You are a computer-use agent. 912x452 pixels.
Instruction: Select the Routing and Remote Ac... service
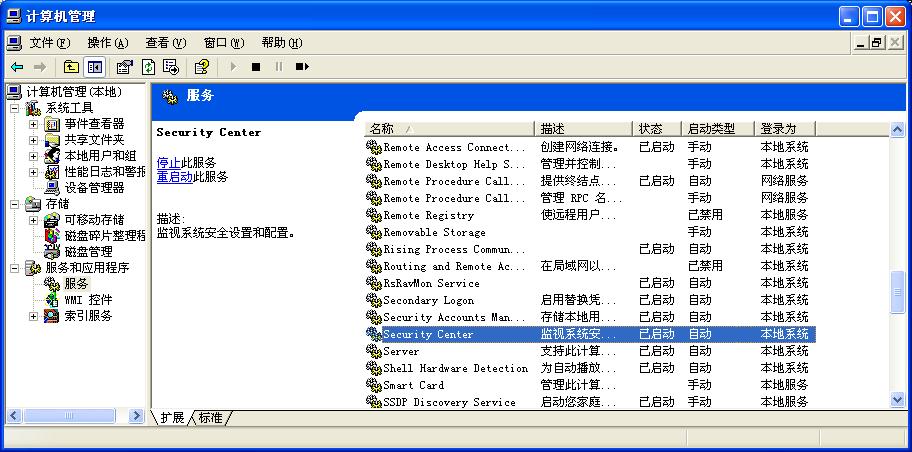(454, 266)
